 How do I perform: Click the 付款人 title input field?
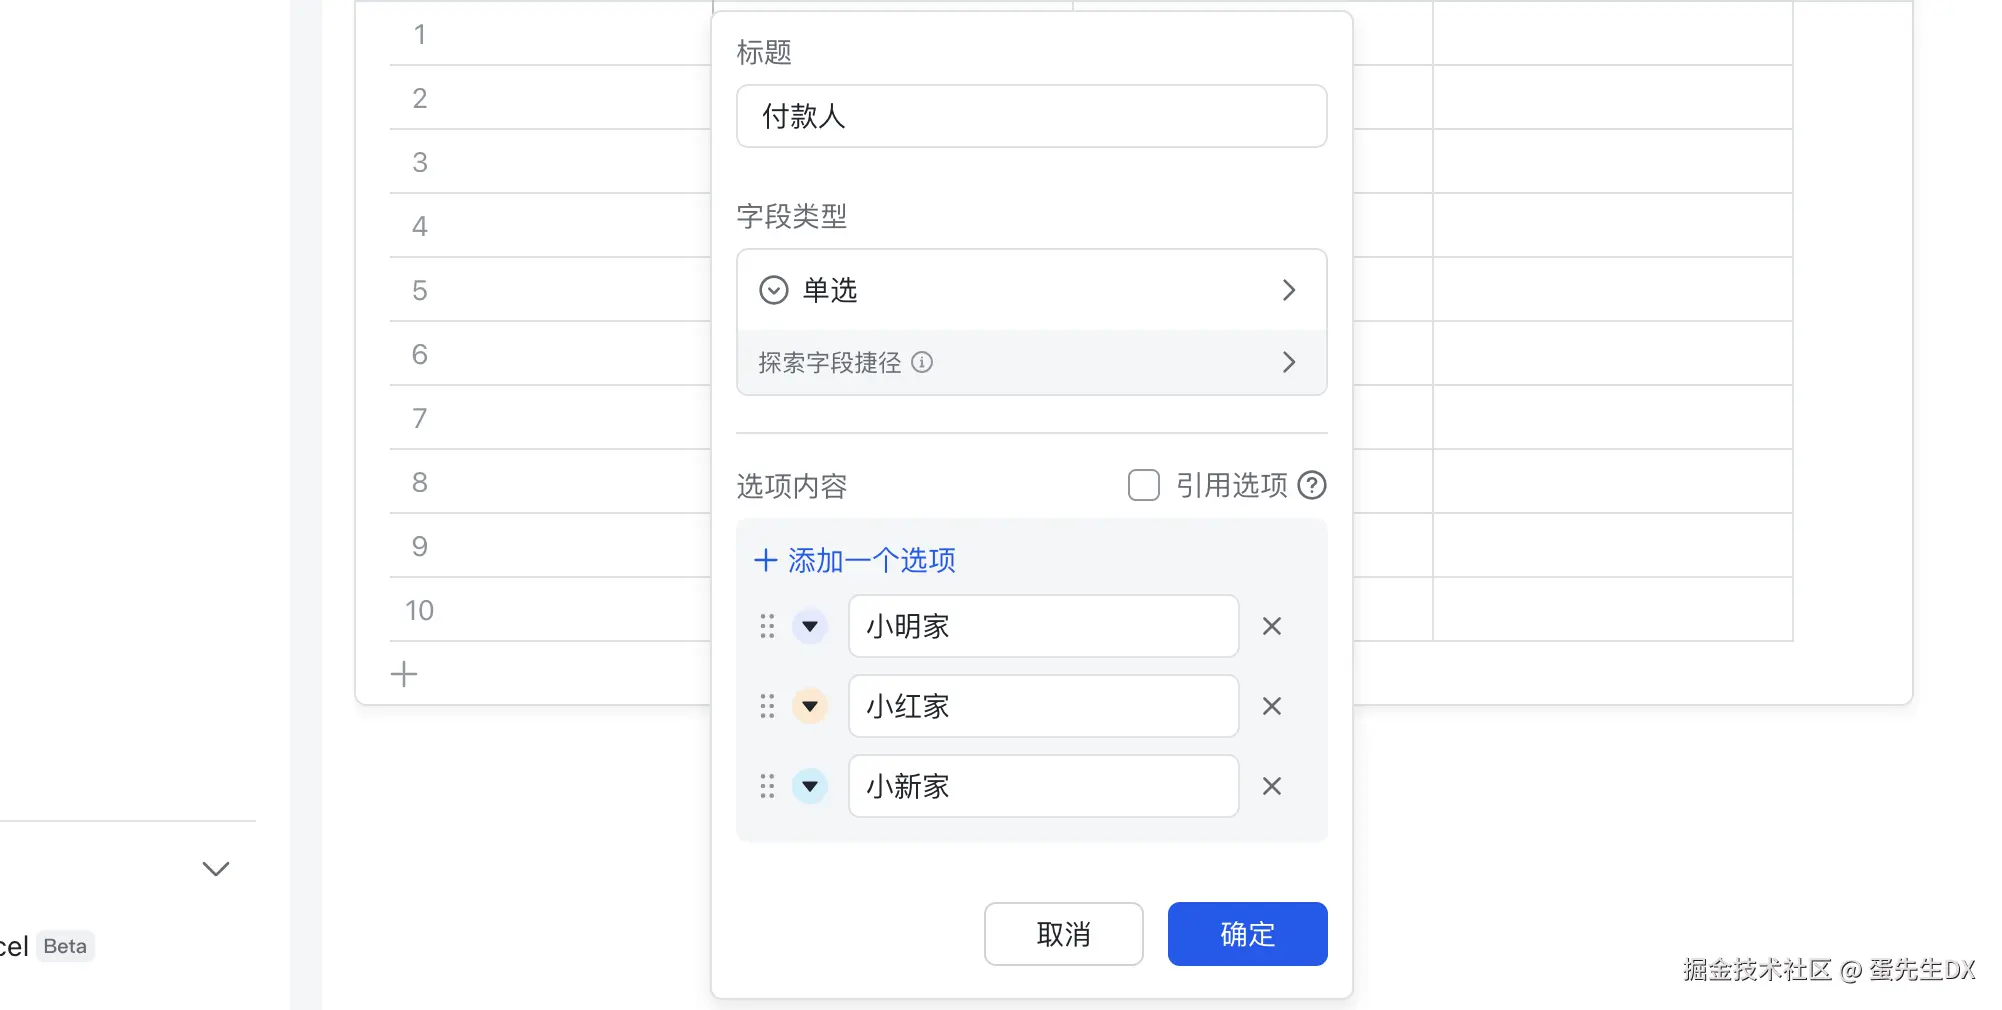tap(1031, 116)
